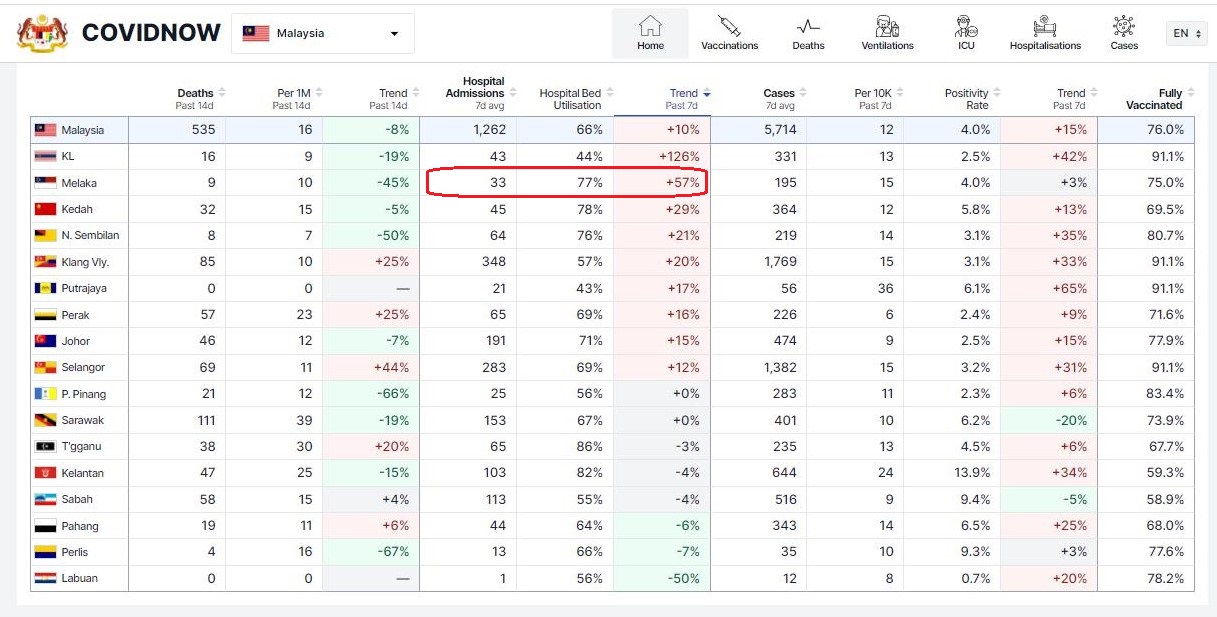Click the Selangor state flag
The image size is (1217, 617).
click(x=45, y=367)
